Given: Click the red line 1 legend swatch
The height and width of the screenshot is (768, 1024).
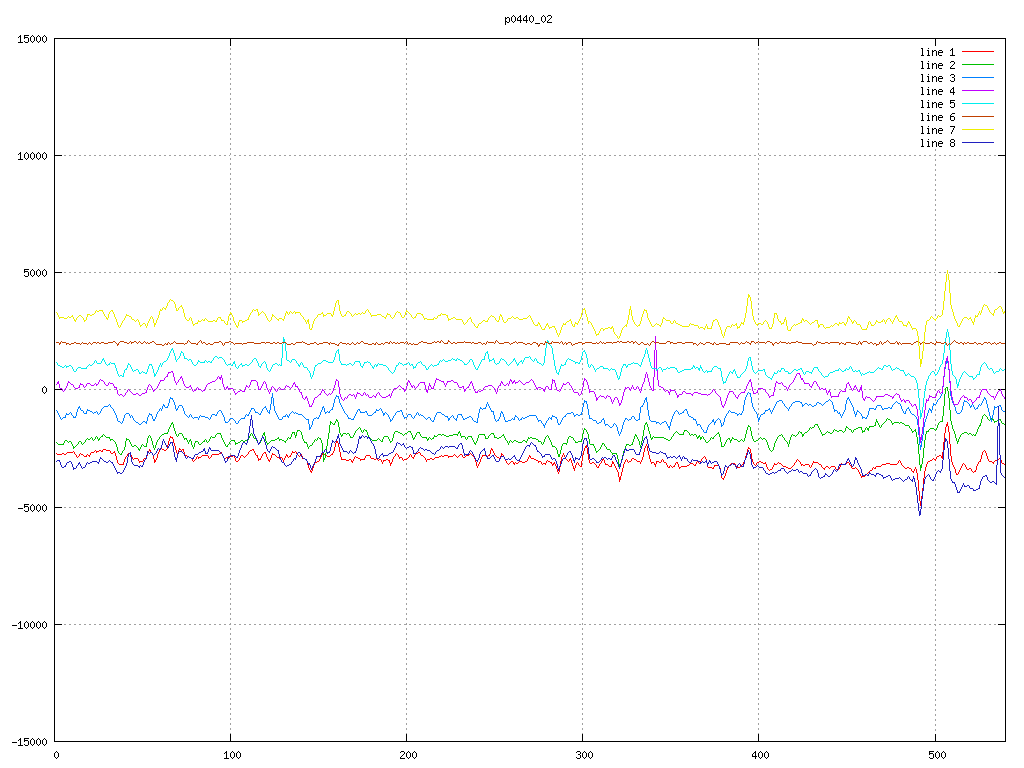Looking at the screenshot, I should point(978,52).
